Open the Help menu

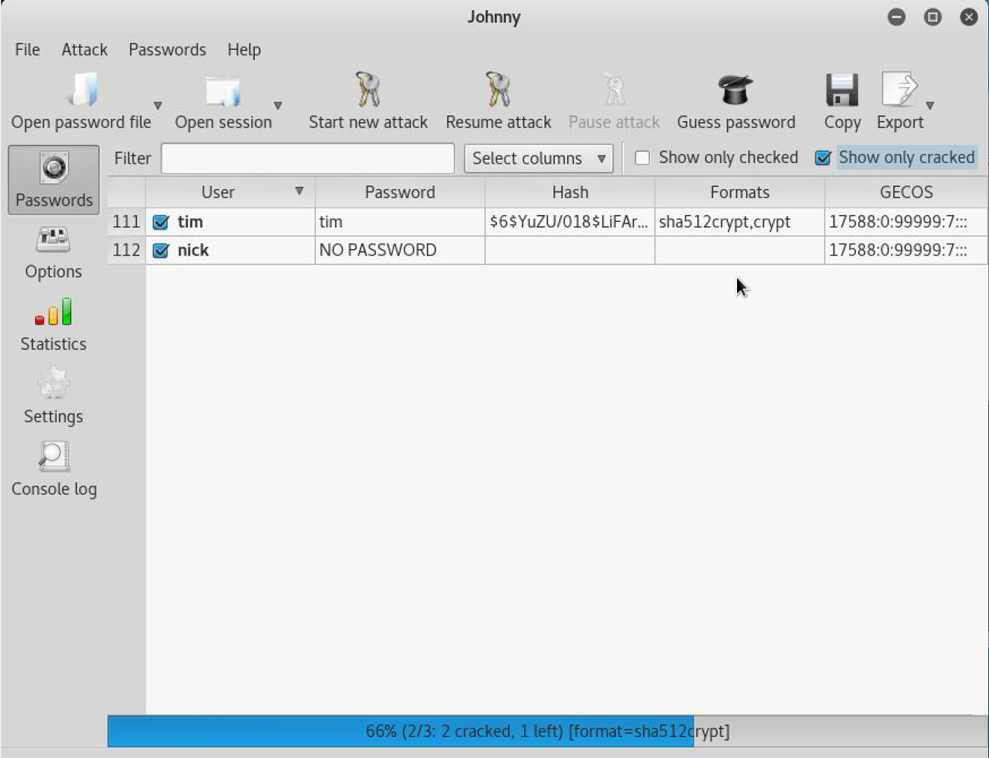pos(244,50)
